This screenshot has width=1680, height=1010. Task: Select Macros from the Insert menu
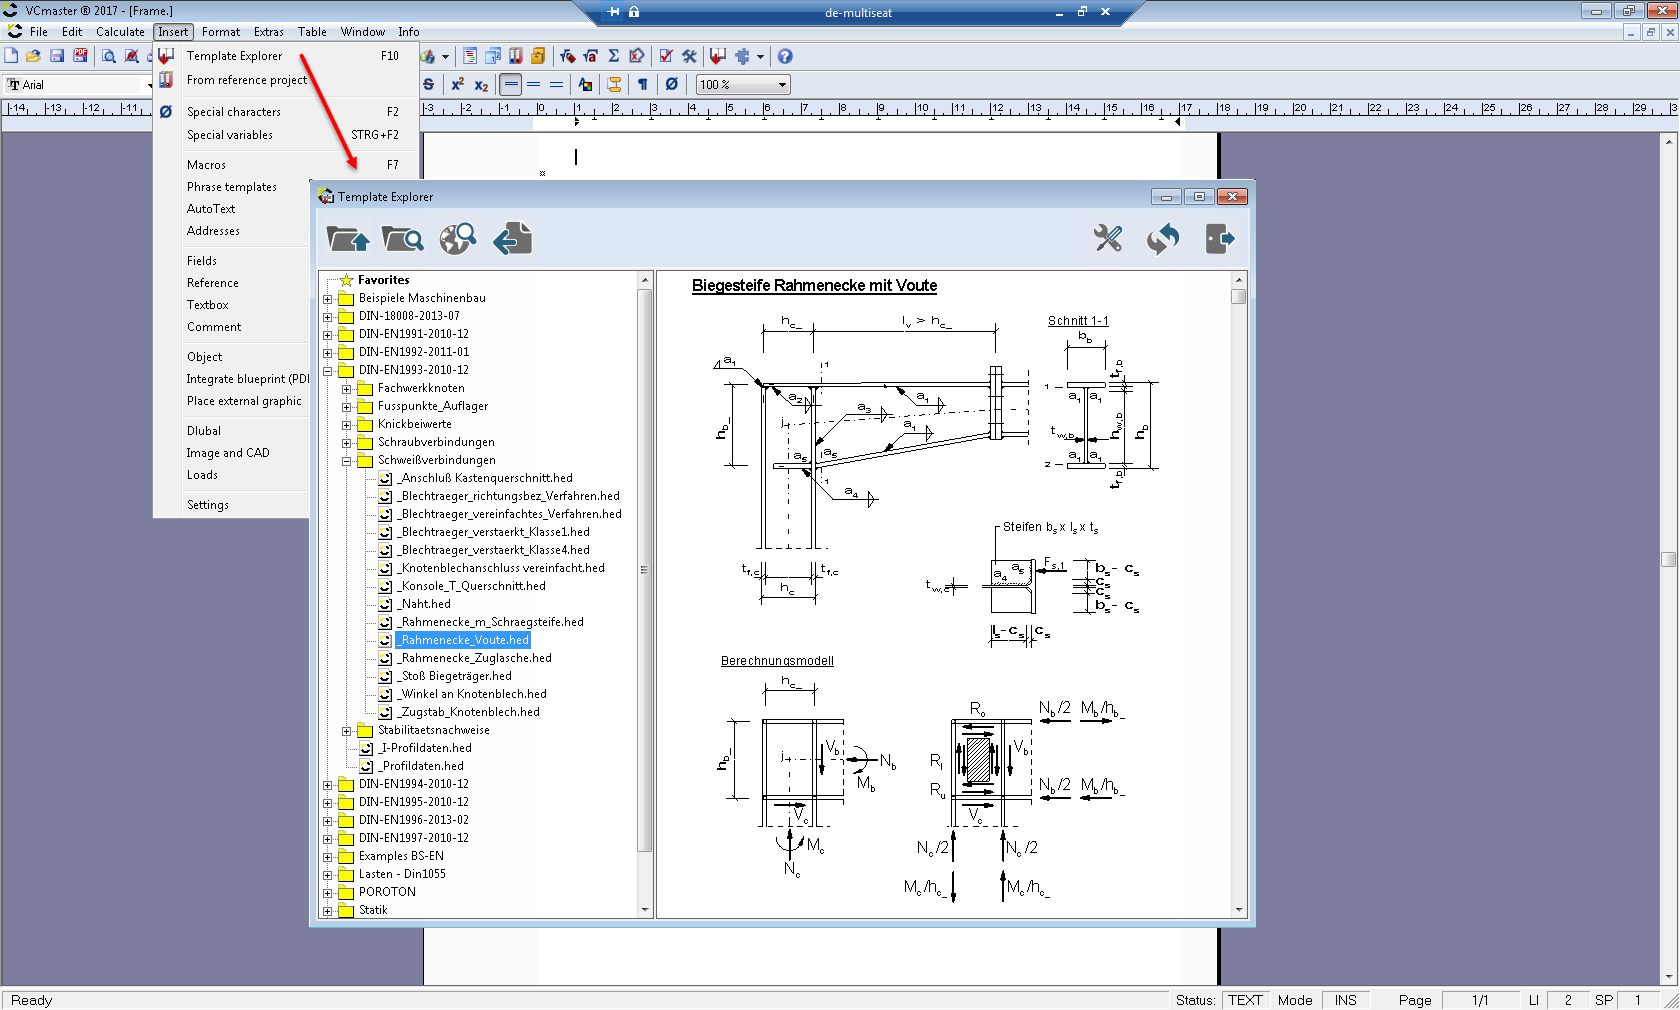point(206,165)
